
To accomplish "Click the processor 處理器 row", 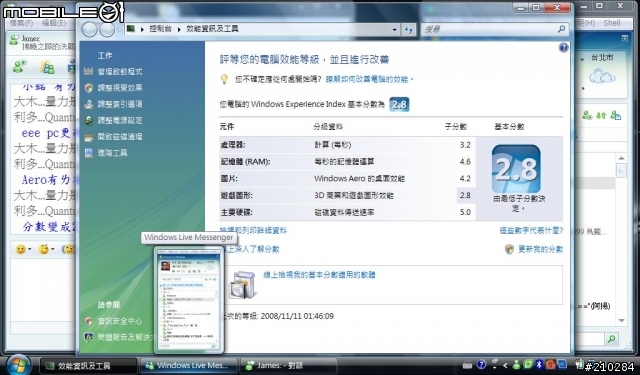I will (347, 145).
